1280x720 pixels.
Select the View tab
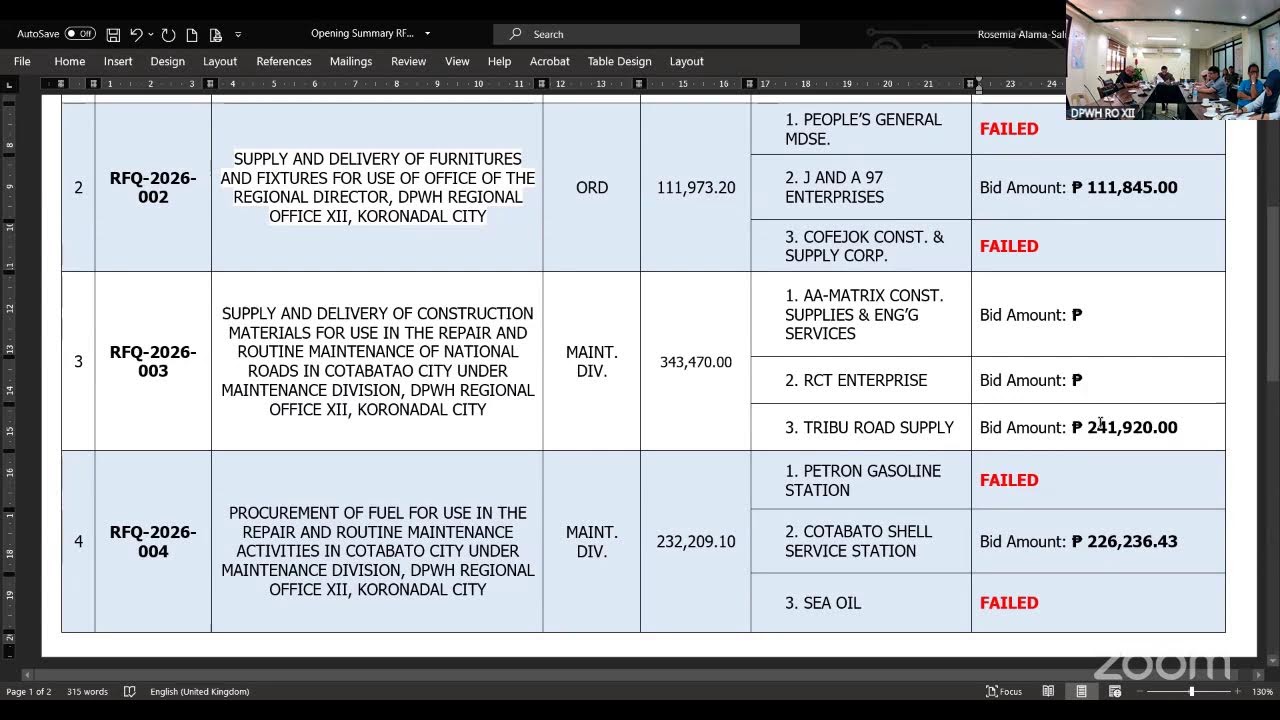[x=457, y=61]
